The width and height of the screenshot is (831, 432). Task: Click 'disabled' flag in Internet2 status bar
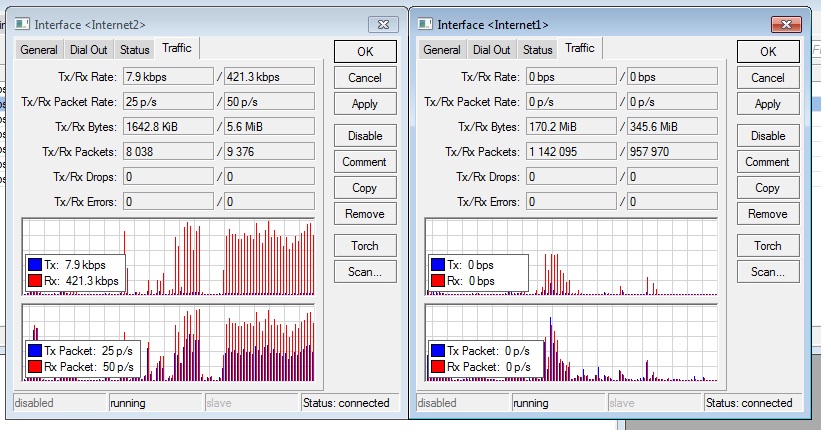pyautogui.click(x=34, y=403)
